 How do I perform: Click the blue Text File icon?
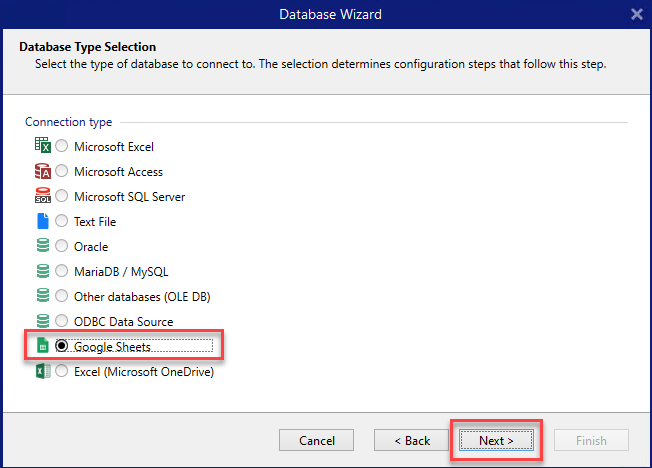pyautogui.click(x=42, y=221)
